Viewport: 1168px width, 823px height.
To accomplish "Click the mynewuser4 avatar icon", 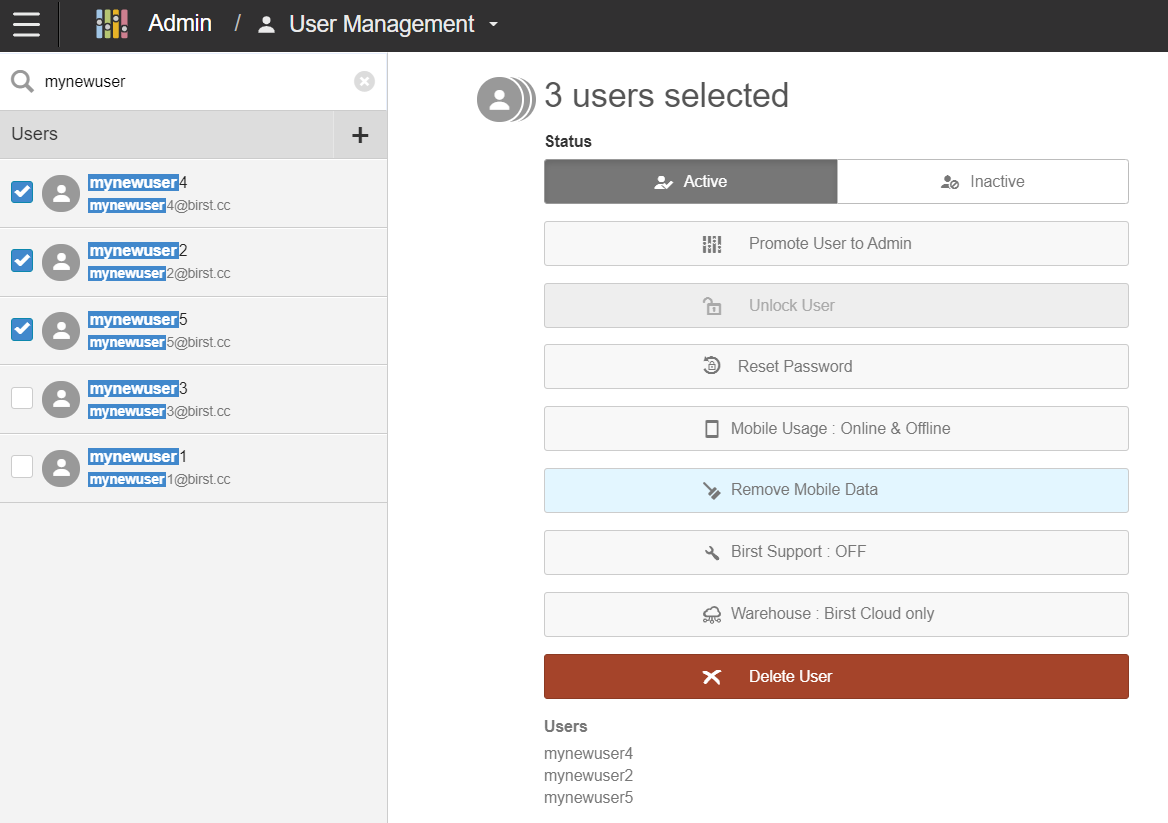I will point(61,194).
